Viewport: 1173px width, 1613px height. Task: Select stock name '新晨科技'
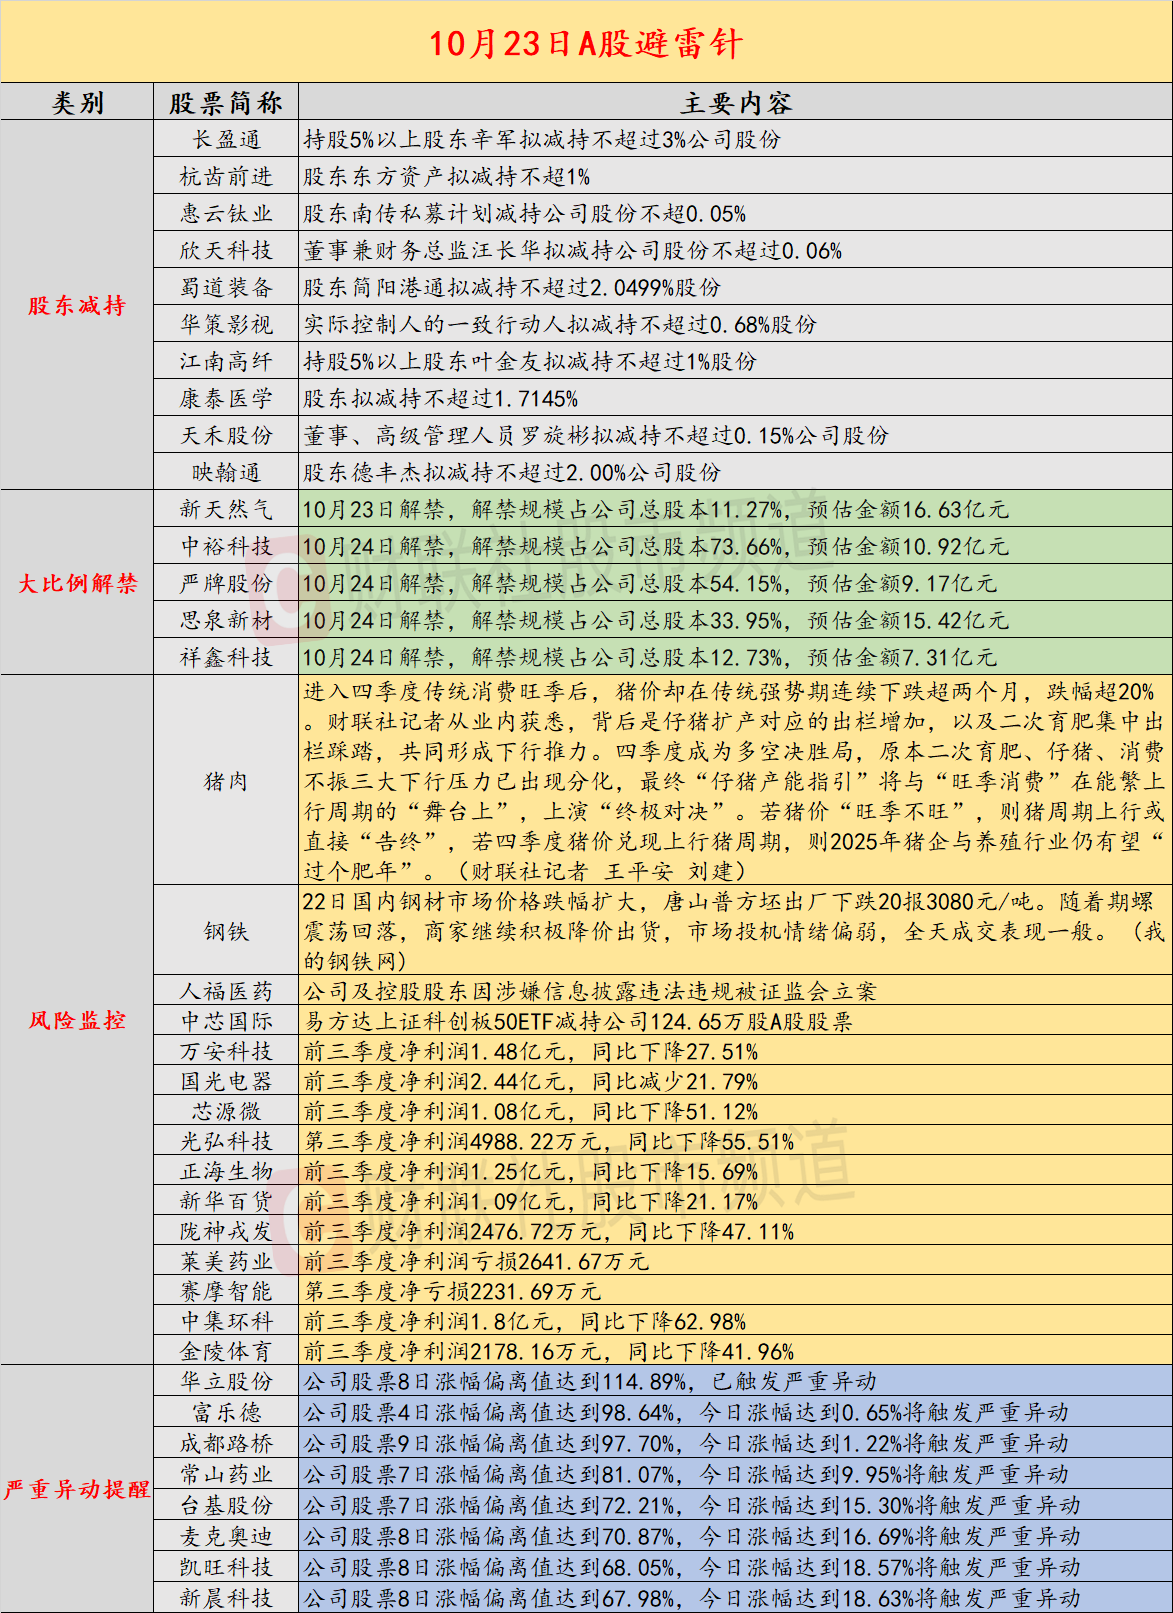(x=226, y=1598)
